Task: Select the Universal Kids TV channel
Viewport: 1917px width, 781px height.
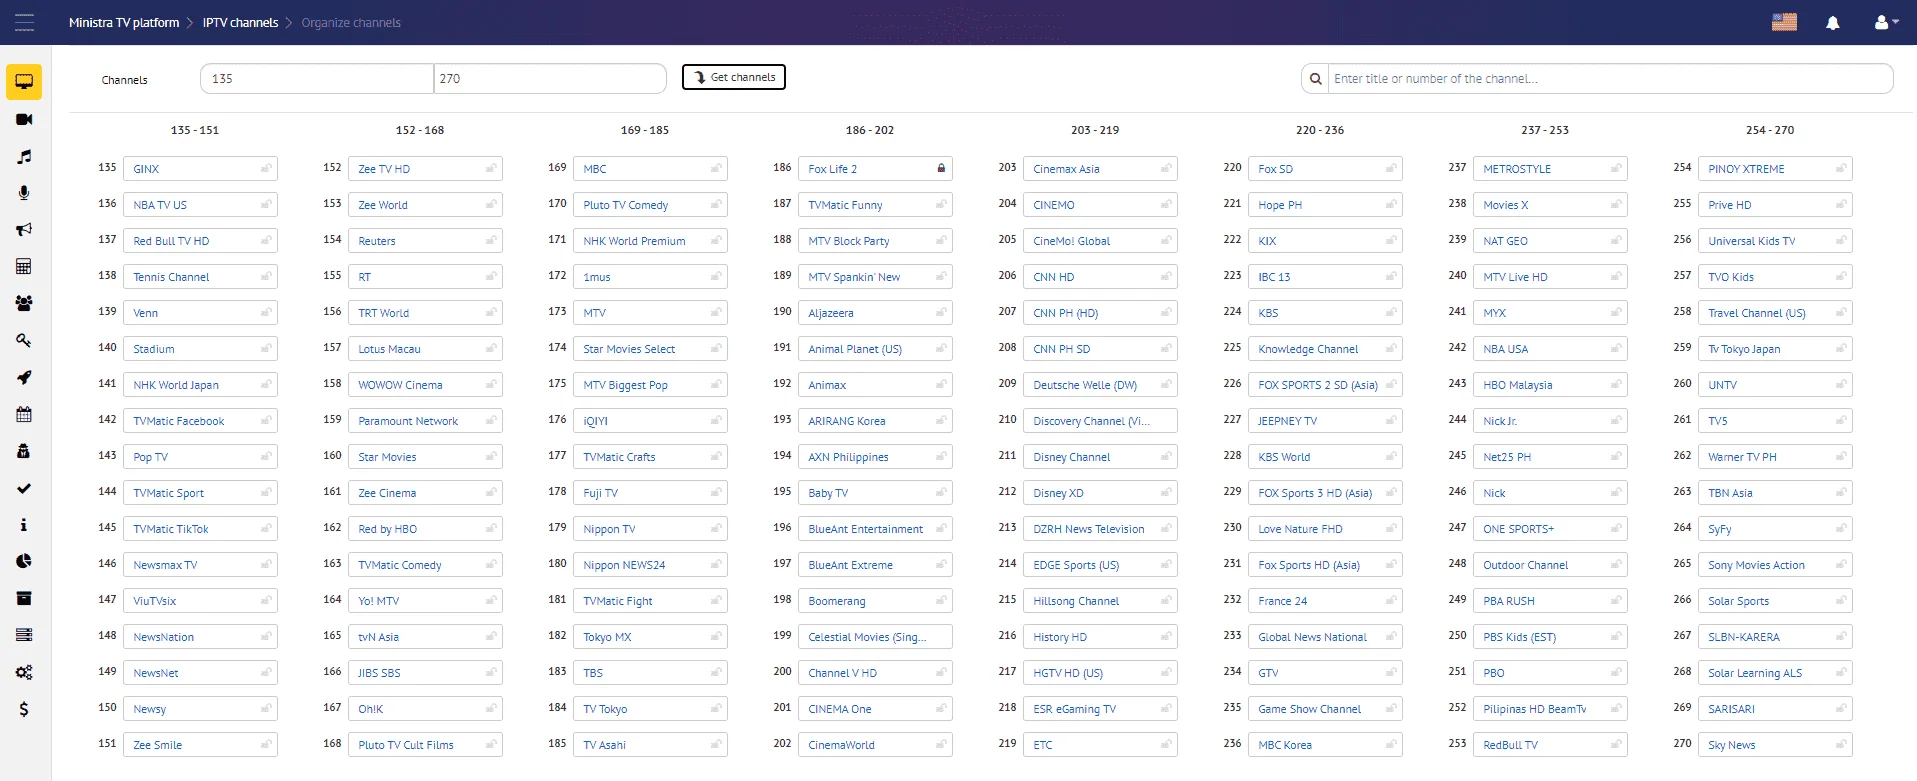Action: point(1775,241)
